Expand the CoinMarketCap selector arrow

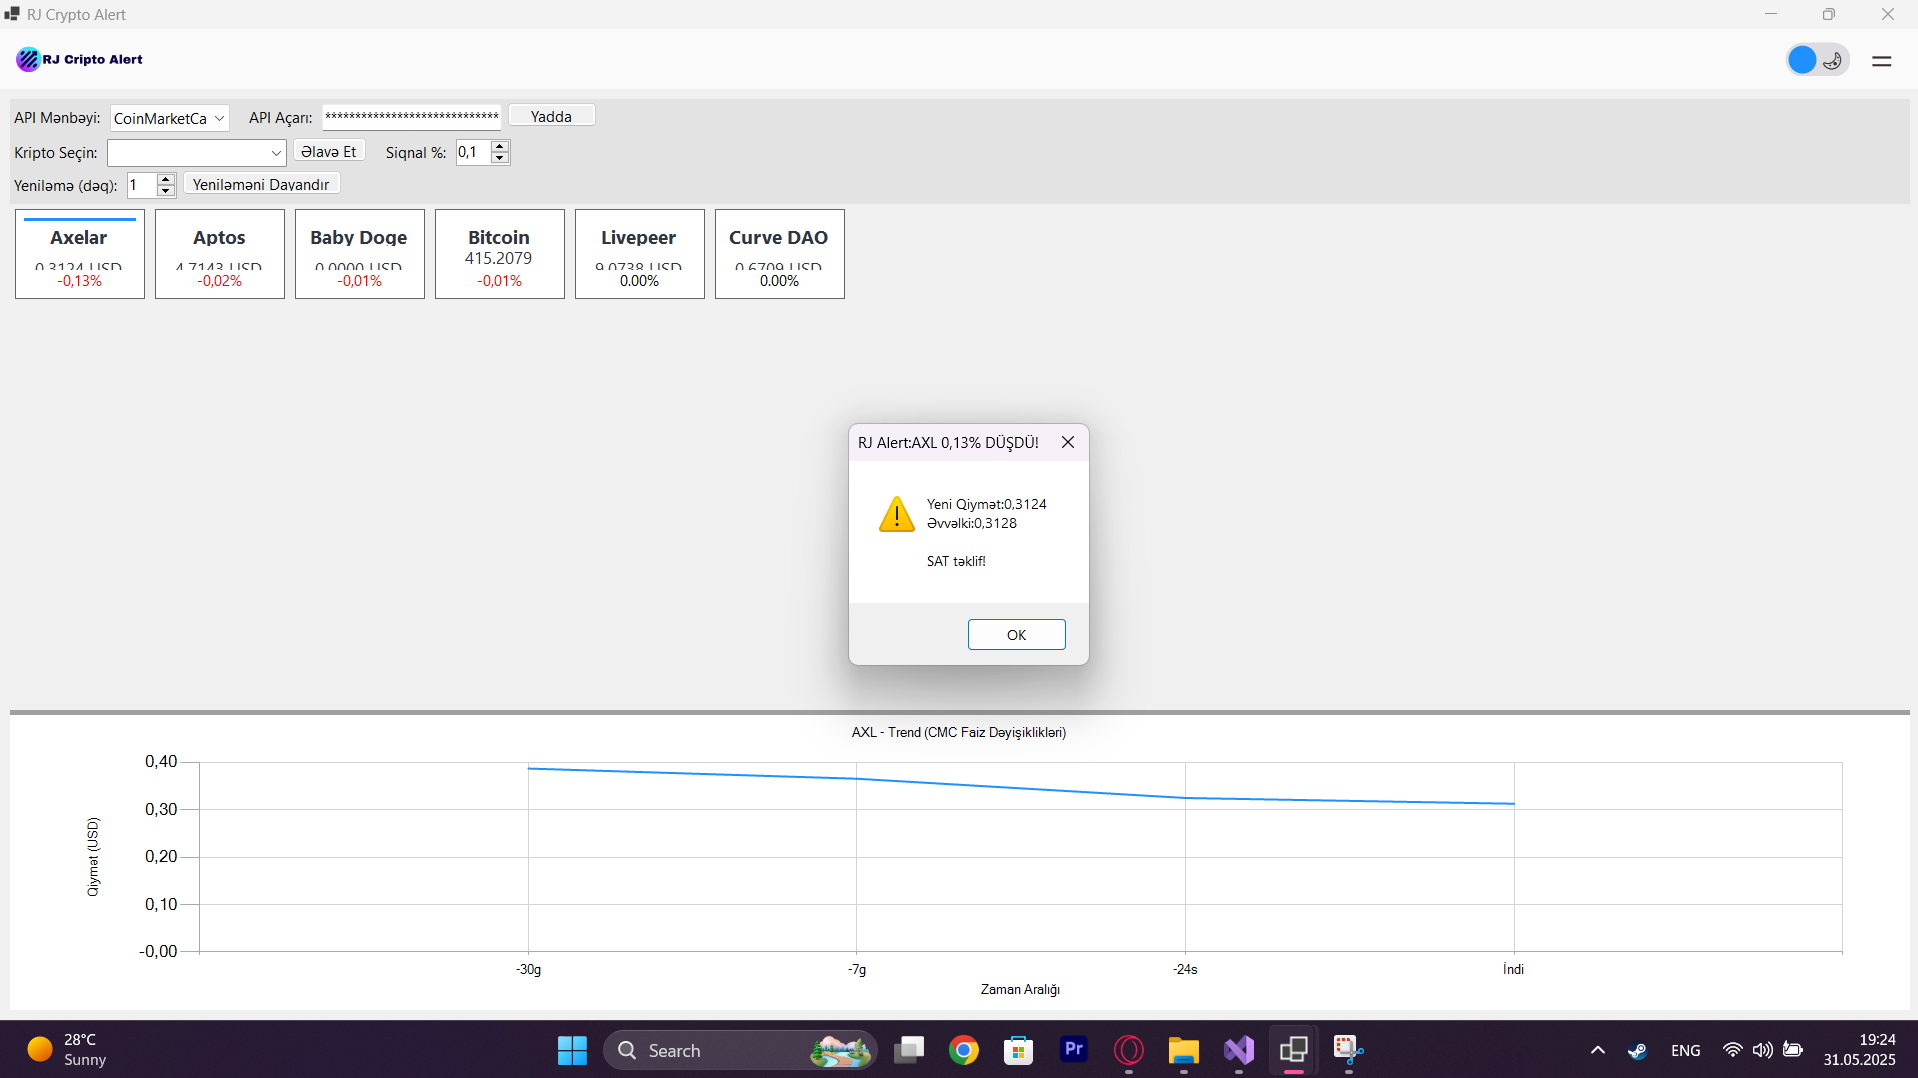coord(219,118)
